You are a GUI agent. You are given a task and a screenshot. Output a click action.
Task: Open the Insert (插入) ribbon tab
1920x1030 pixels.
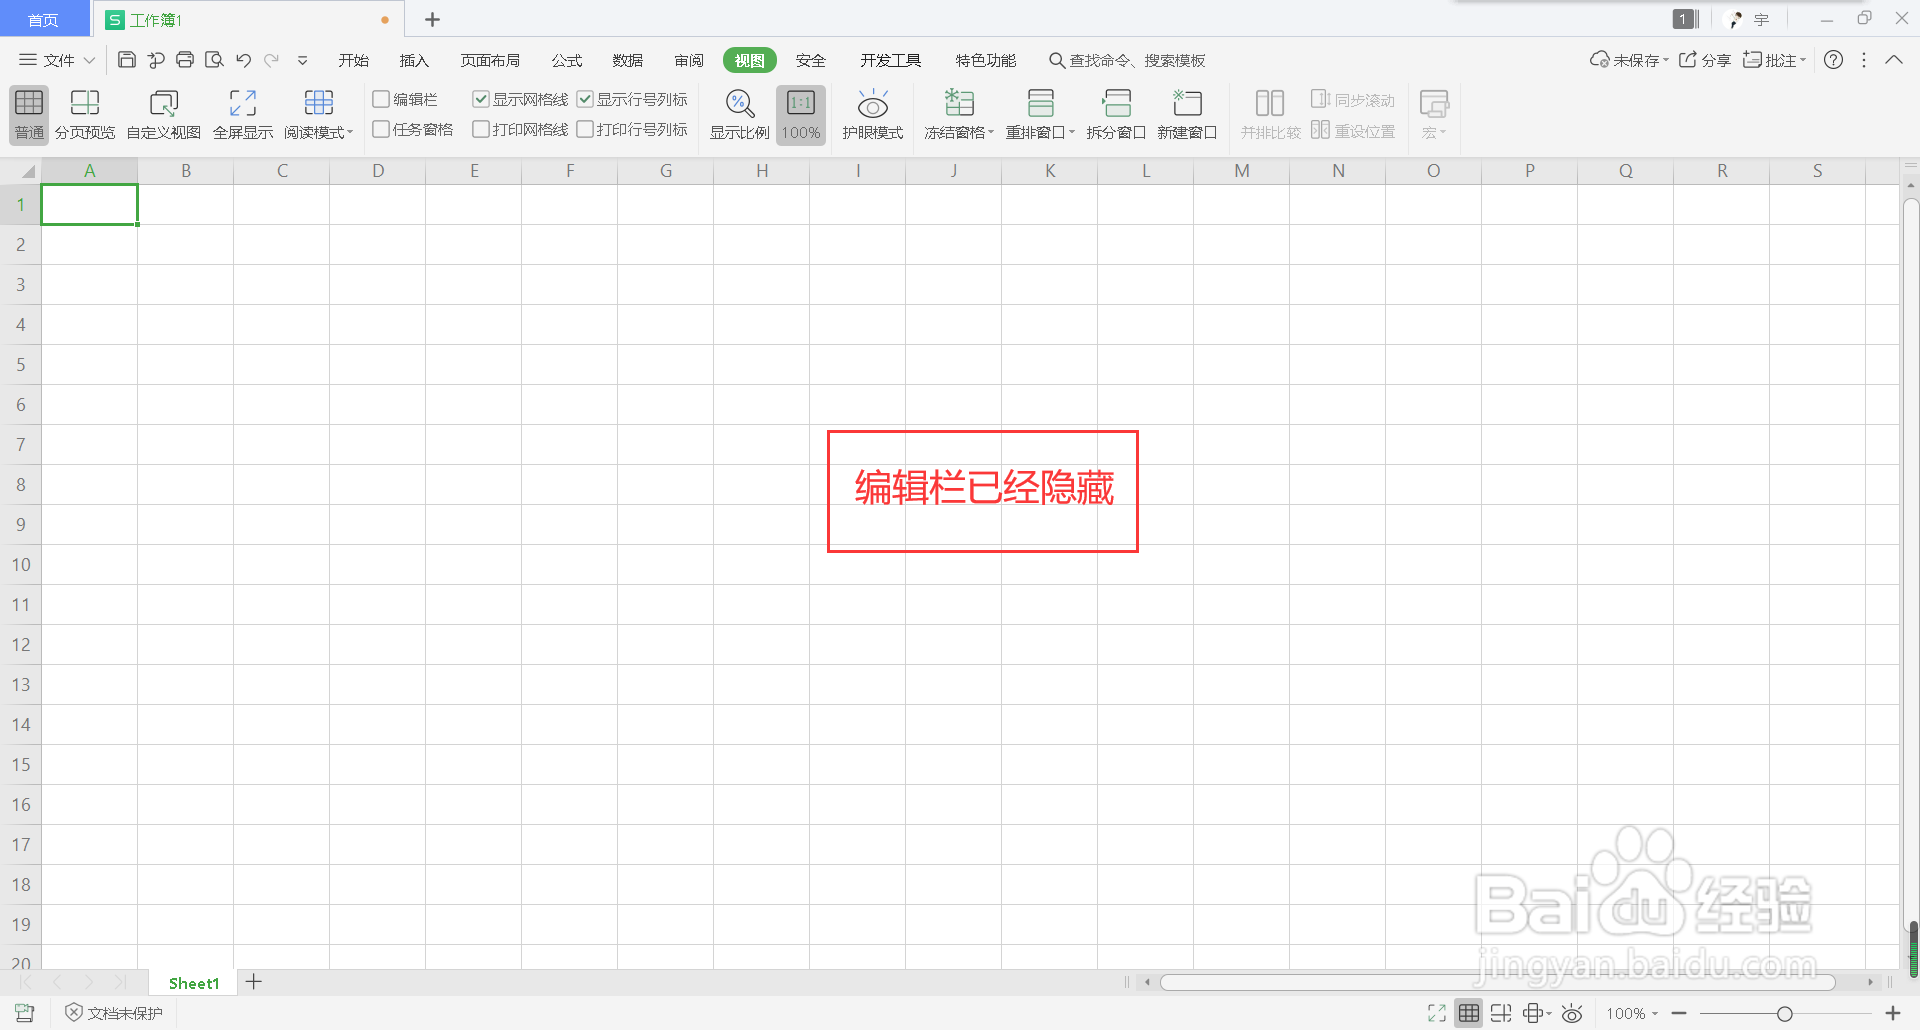click(414, 60)
